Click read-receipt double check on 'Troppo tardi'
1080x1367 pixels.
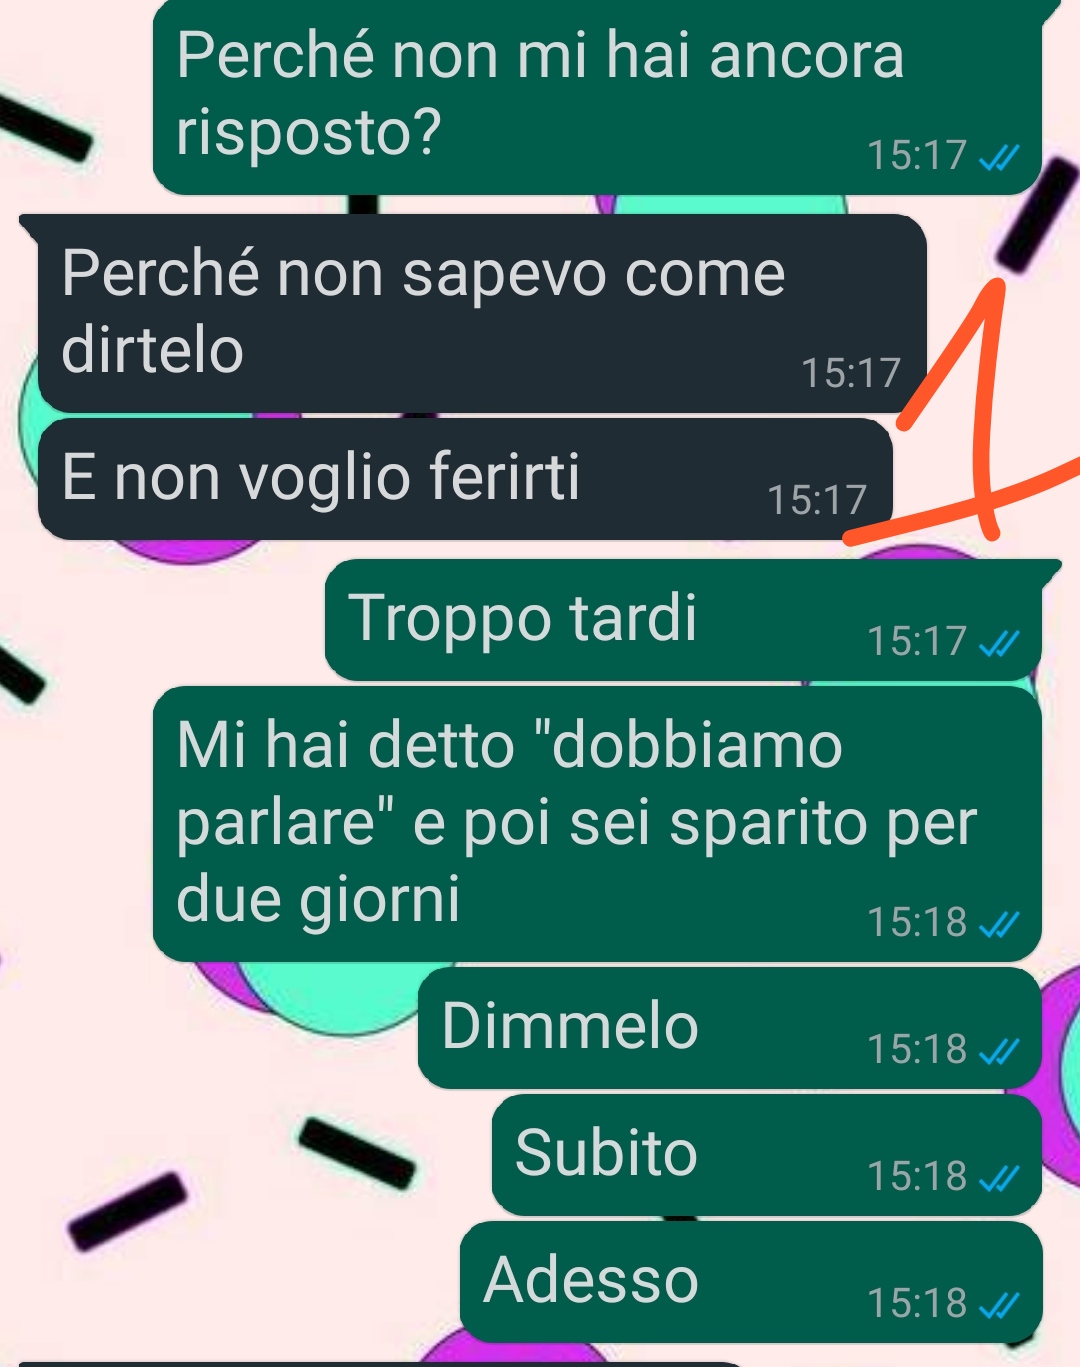coord(999,642)
